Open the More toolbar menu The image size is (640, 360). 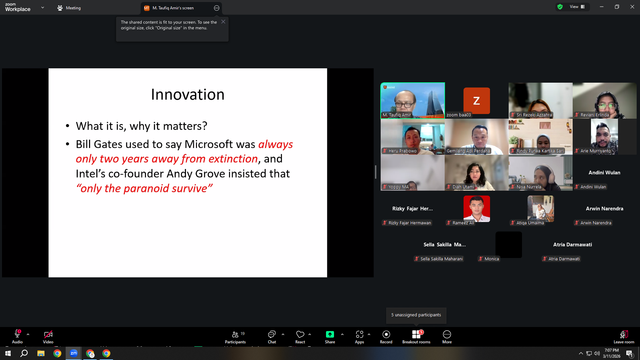click(x=447, y=336)
